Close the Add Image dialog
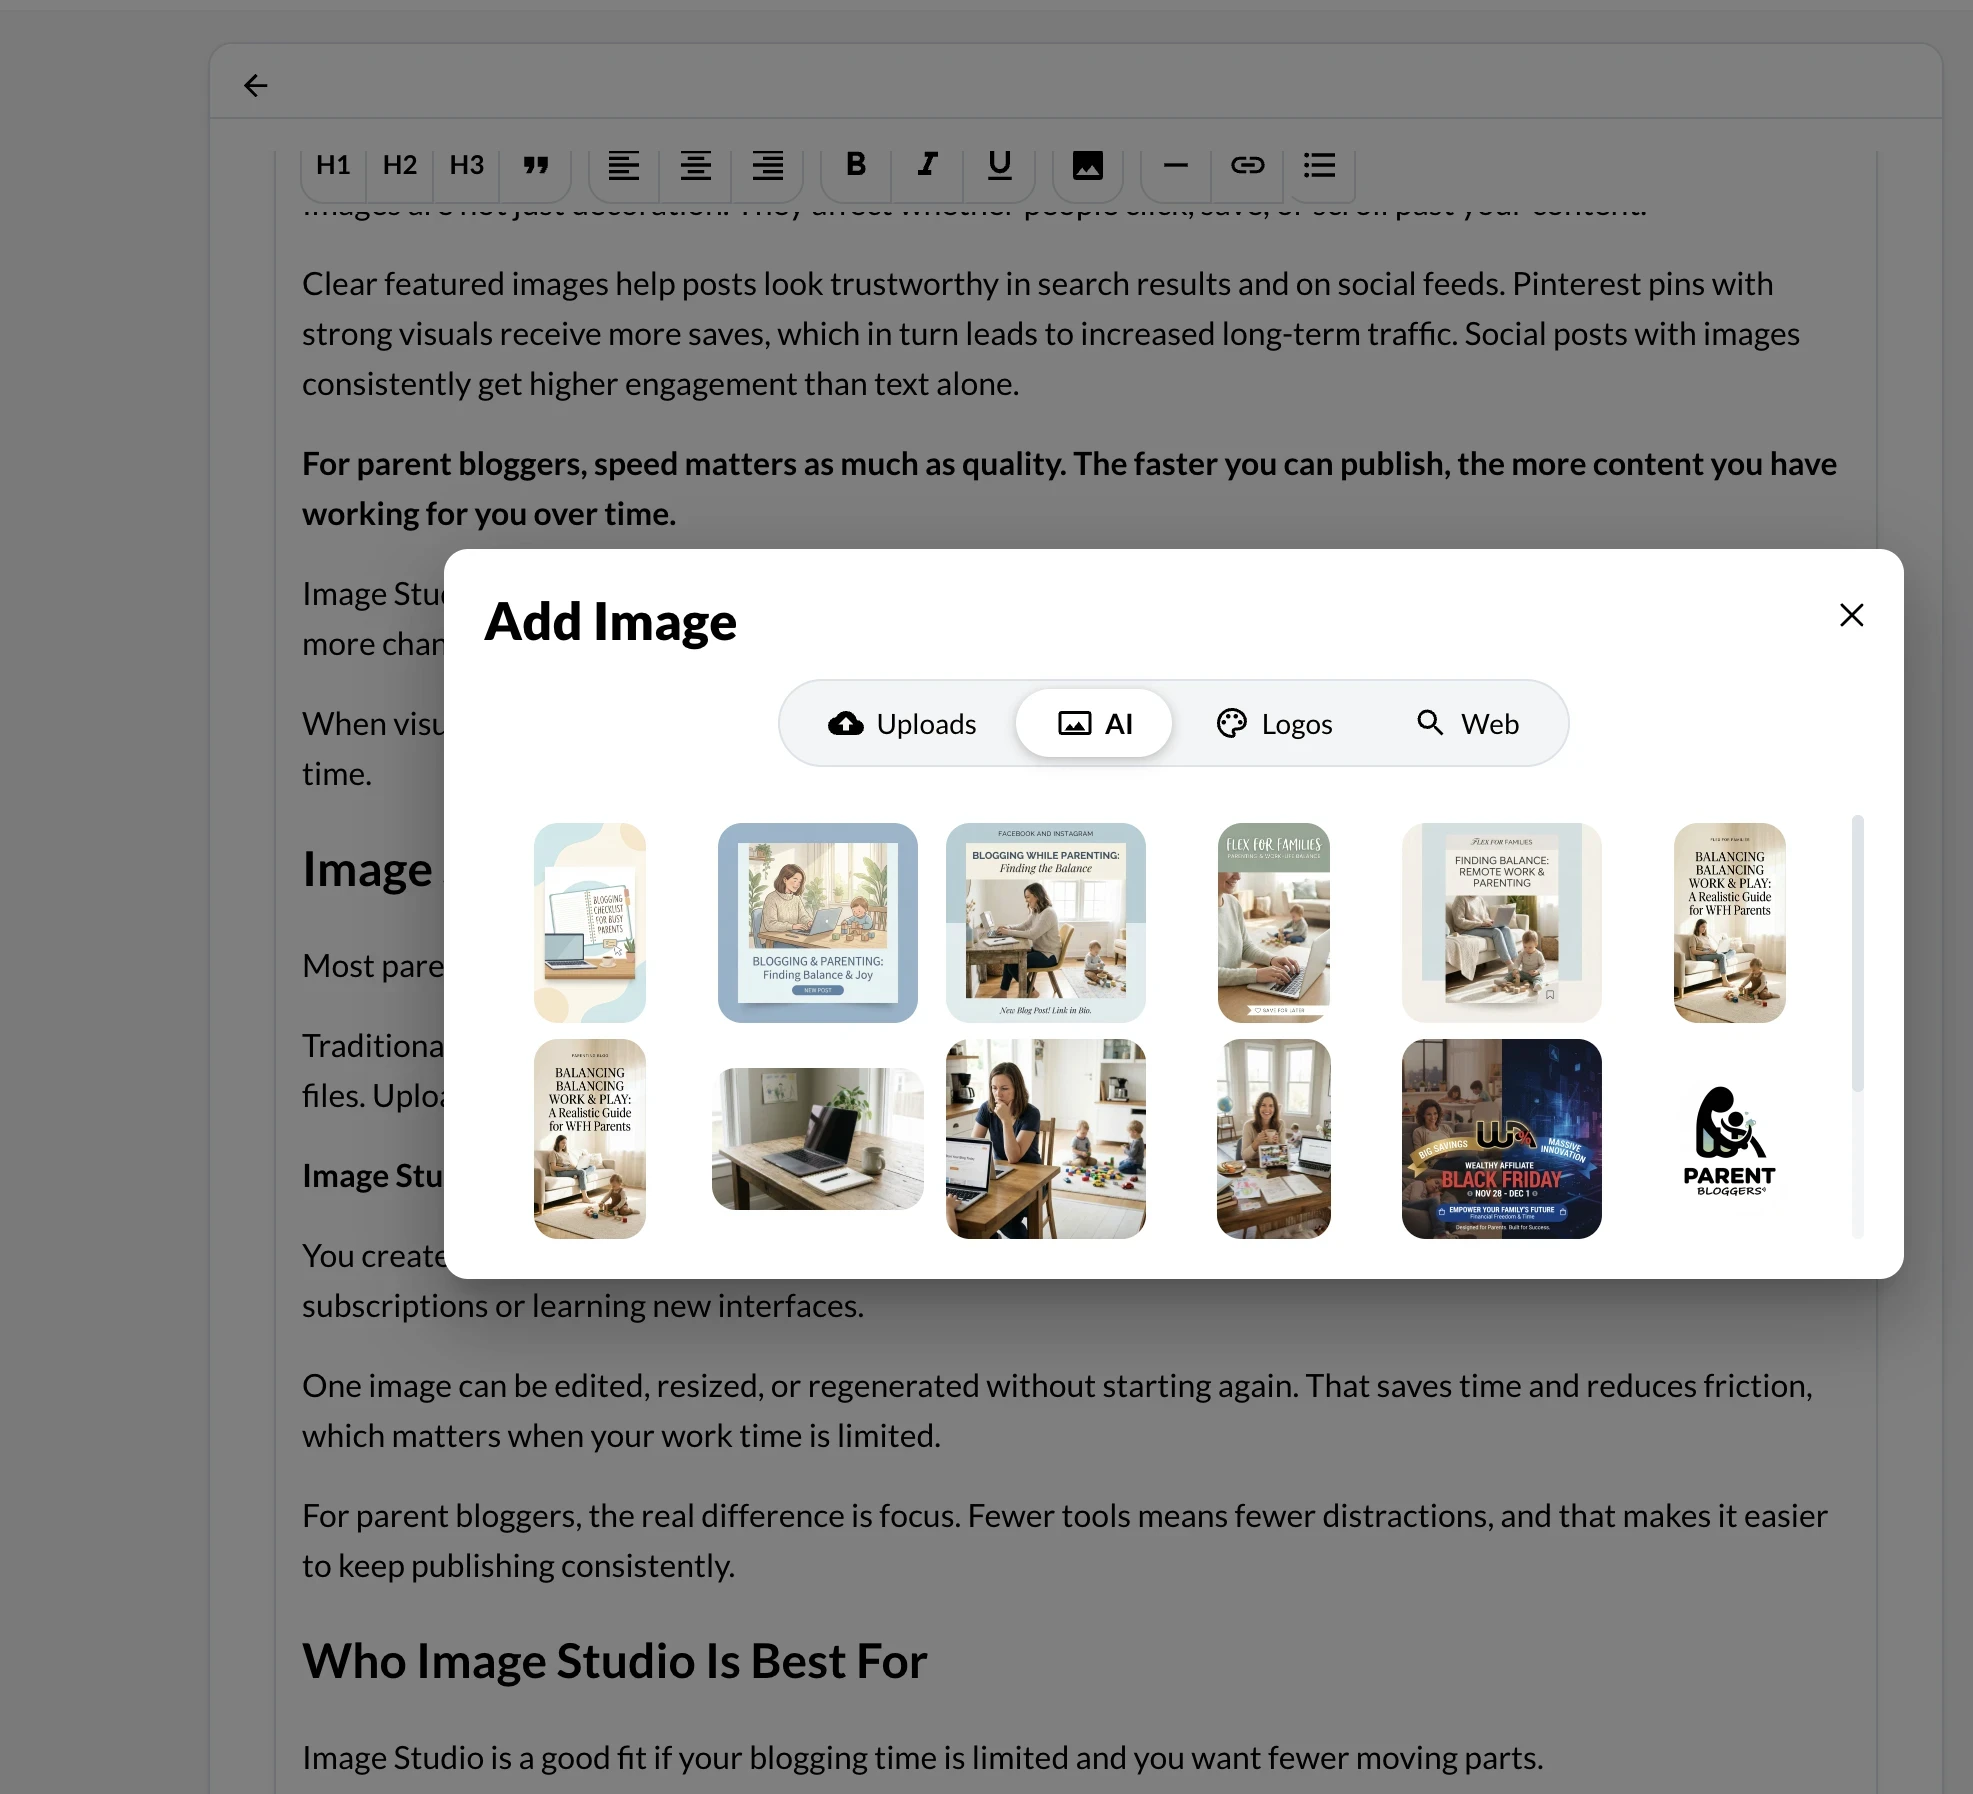The image size is (1973, 1794). pos(1851,615)
